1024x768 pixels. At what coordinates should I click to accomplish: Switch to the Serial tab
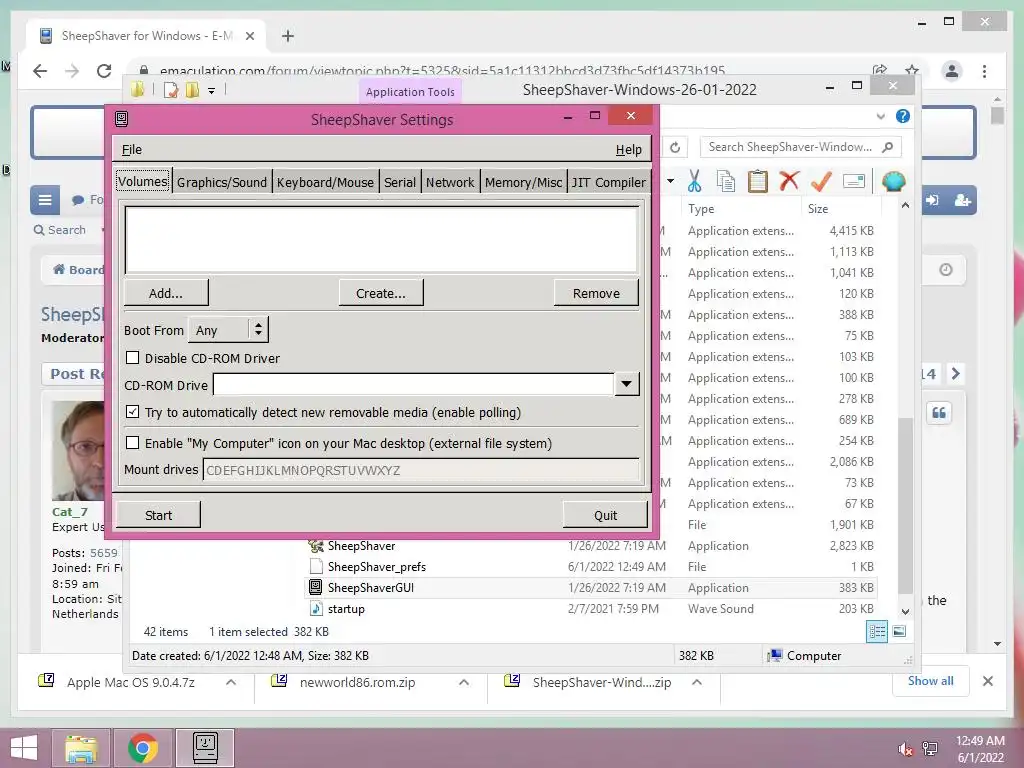pyautogui.click(x=400, y=182)
